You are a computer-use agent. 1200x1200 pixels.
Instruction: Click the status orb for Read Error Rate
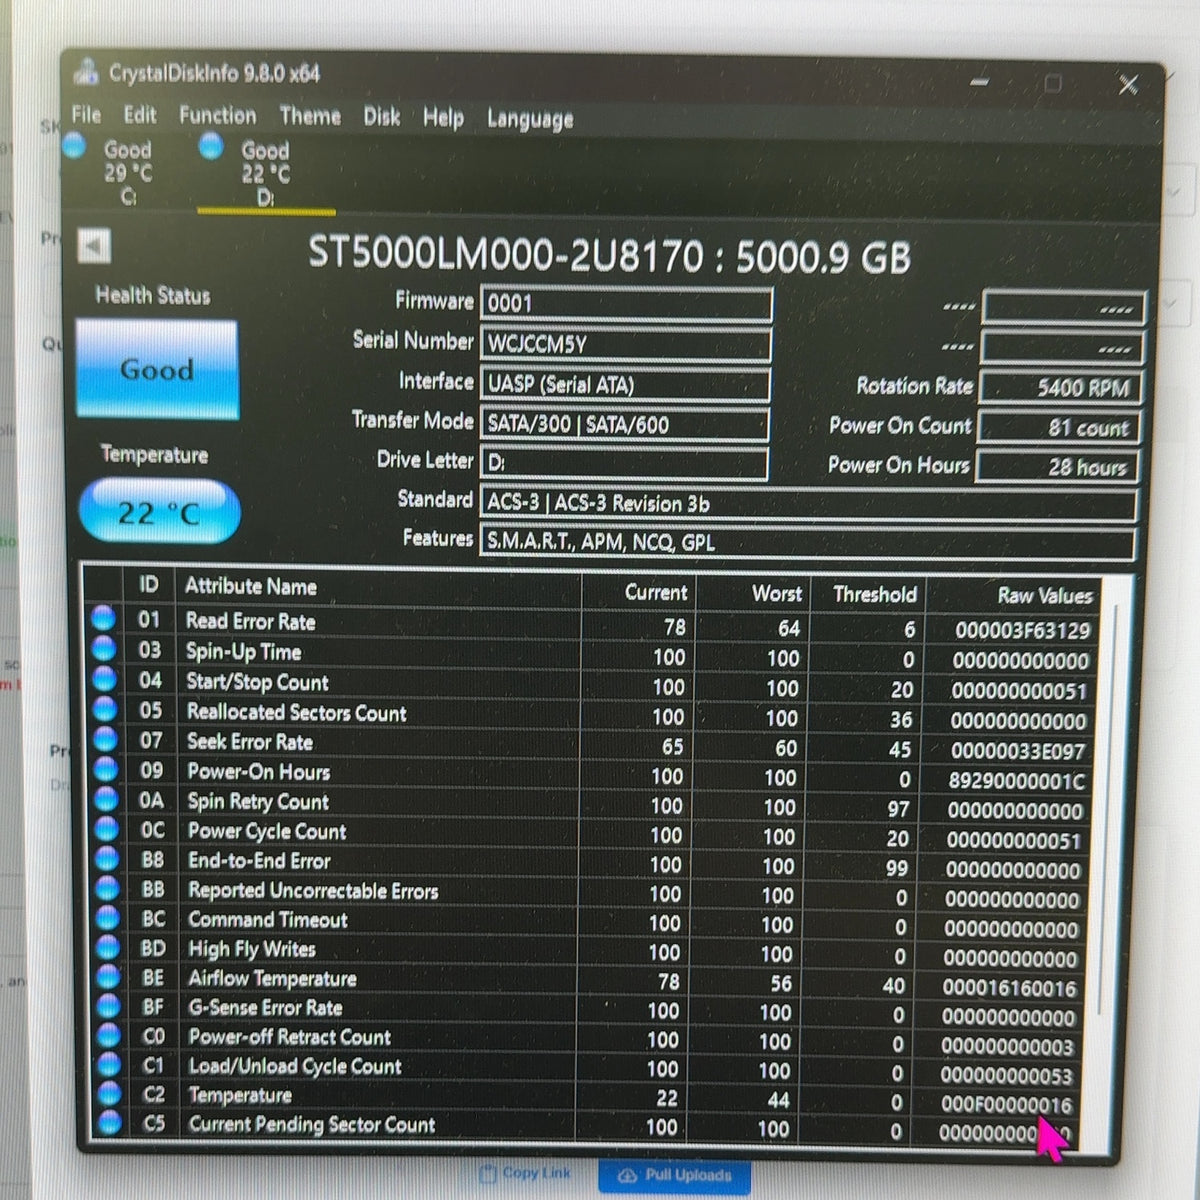click(x=103, y=618)
